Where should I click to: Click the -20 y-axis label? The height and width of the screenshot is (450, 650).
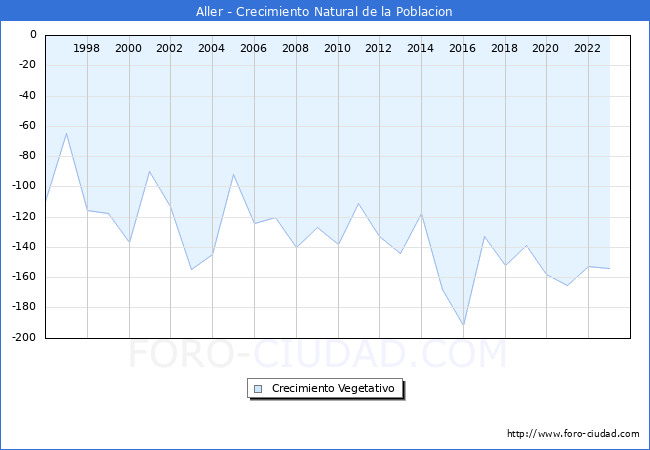(x=27, y=65)
